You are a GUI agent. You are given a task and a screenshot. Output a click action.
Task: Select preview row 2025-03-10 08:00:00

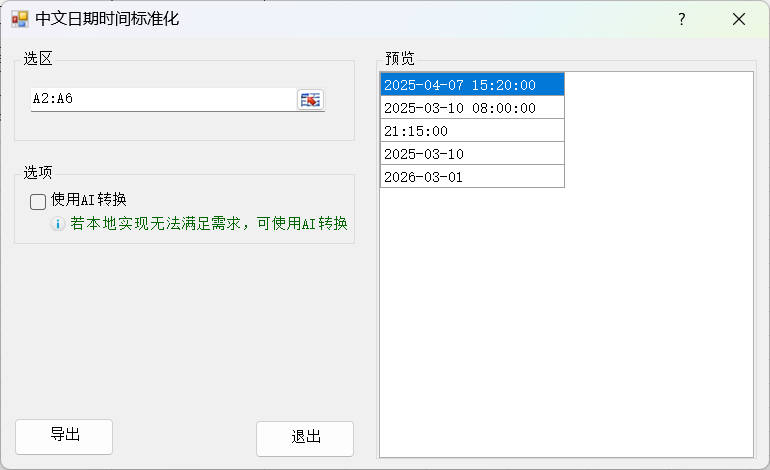click(x=472, y=108)
